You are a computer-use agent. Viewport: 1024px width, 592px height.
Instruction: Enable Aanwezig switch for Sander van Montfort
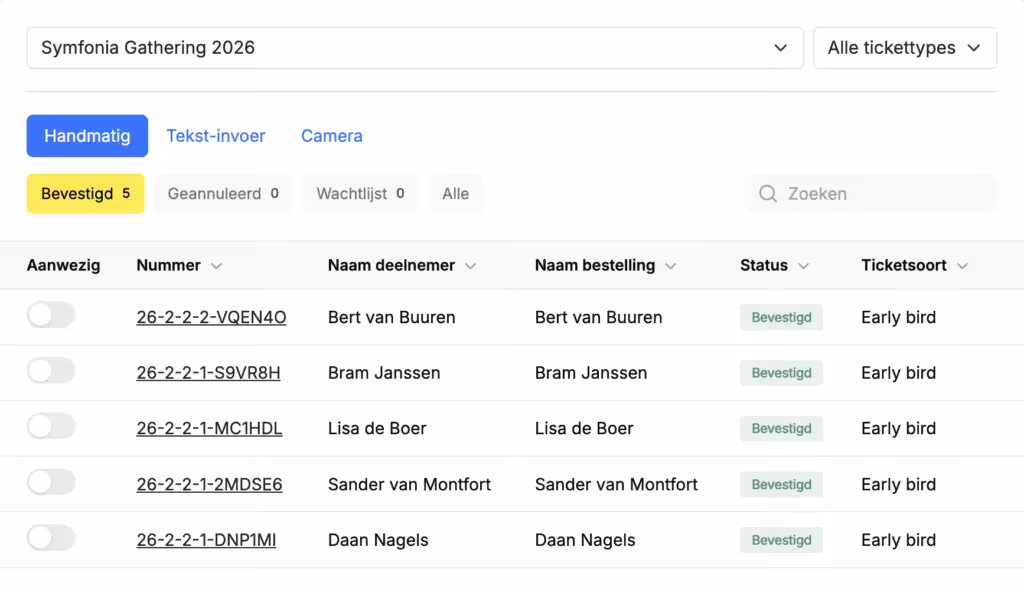pos(51,483)
